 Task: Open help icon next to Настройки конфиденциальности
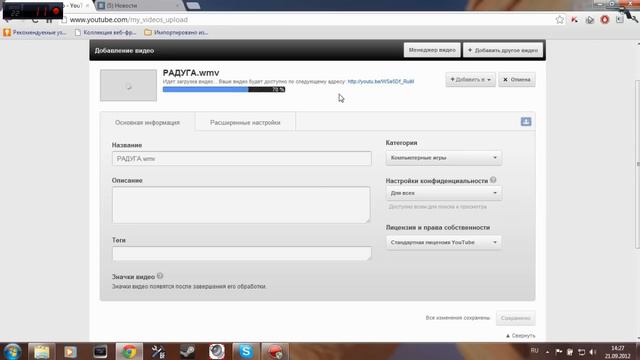tap(493, 180)
